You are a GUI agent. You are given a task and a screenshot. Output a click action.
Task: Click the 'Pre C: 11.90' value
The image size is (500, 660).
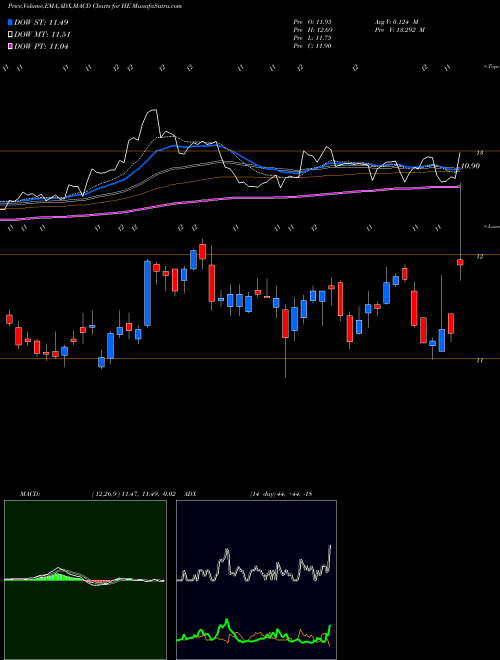(x=313, y=46)
